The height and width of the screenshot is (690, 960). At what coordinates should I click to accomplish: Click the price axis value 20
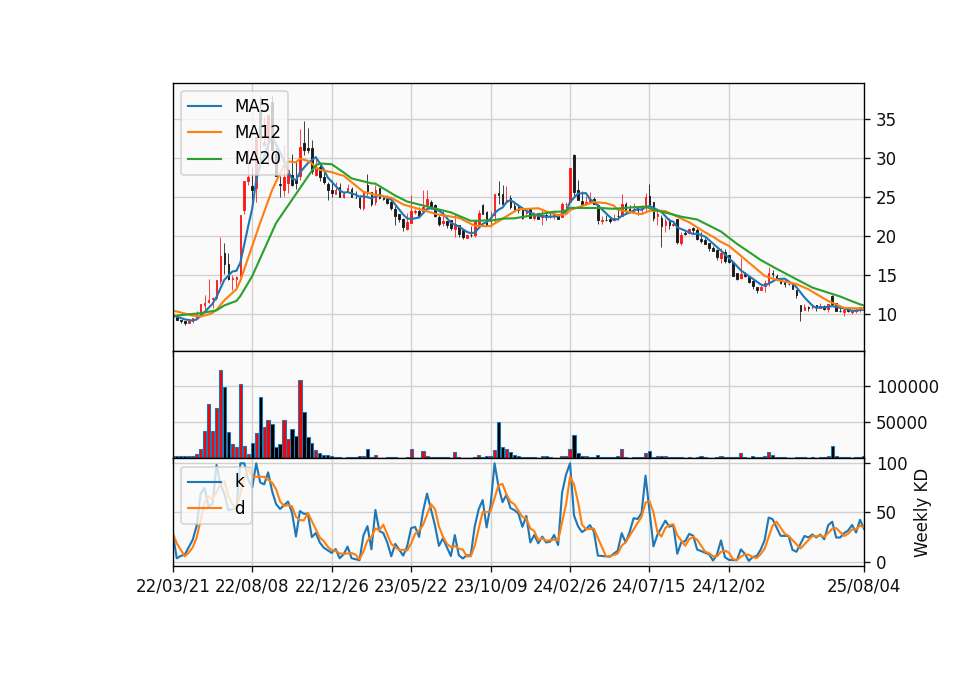click(x=886, y=237)
